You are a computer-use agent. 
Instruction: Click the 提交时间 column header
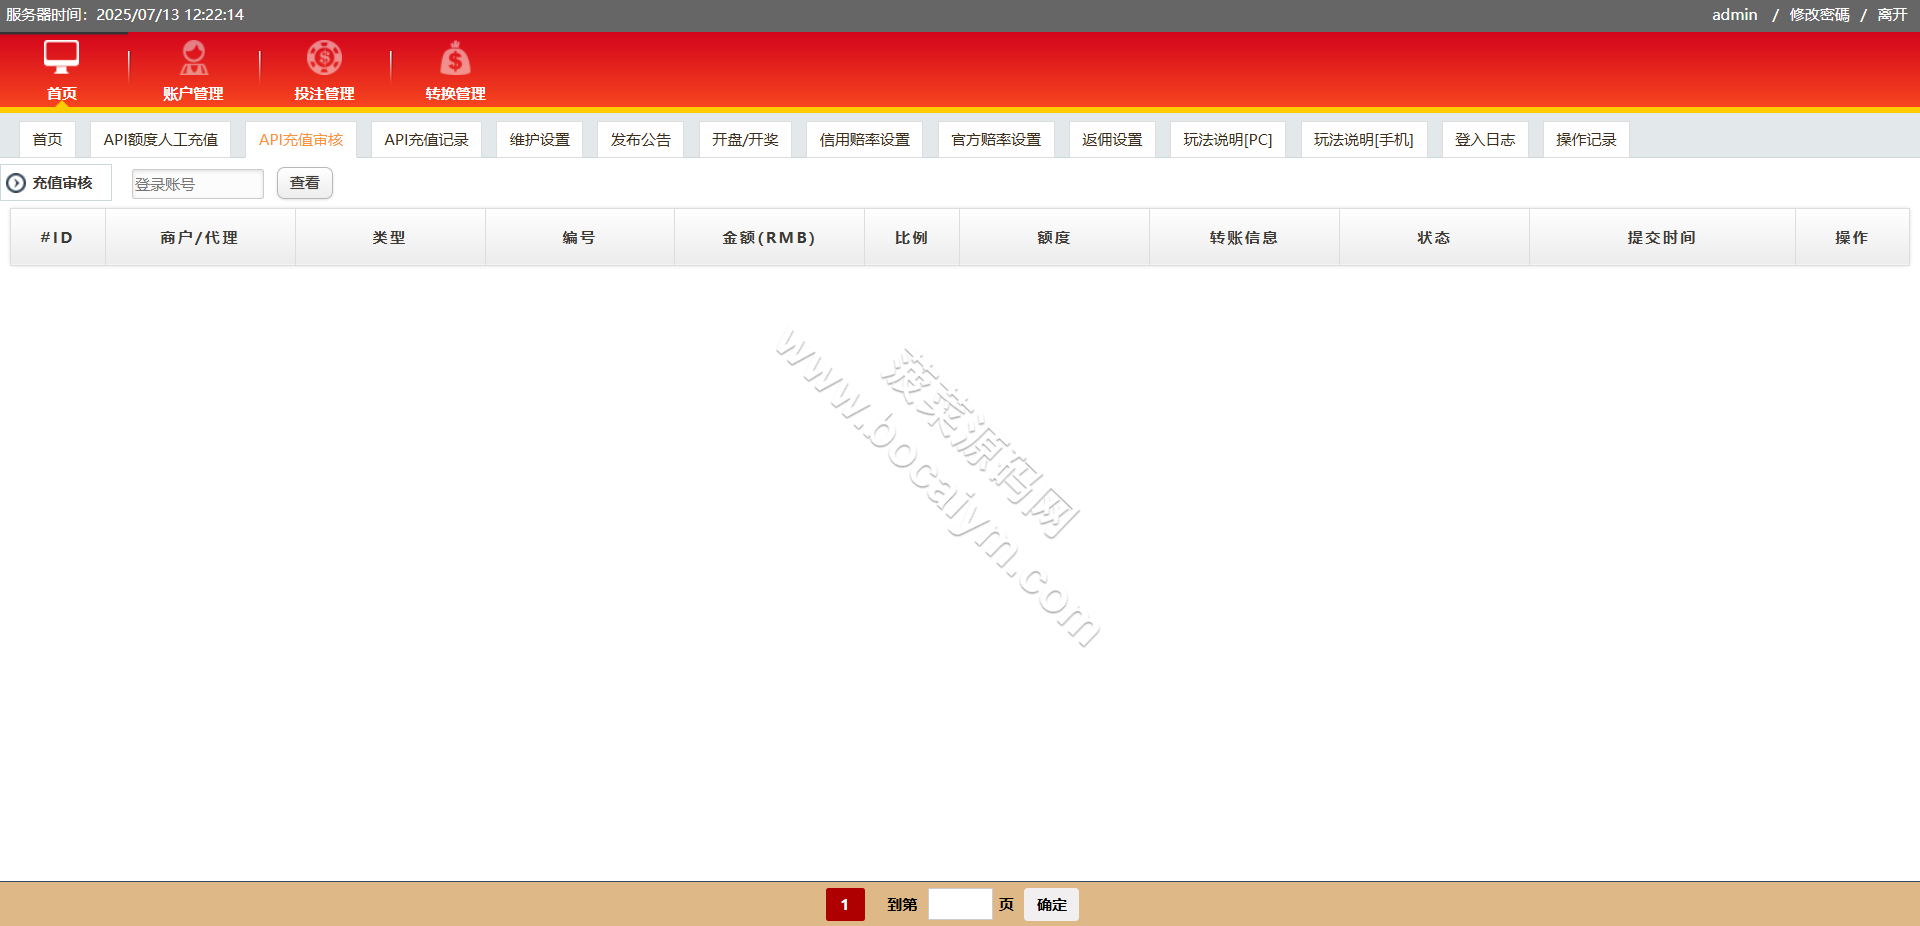click(x=1662, y=237)
